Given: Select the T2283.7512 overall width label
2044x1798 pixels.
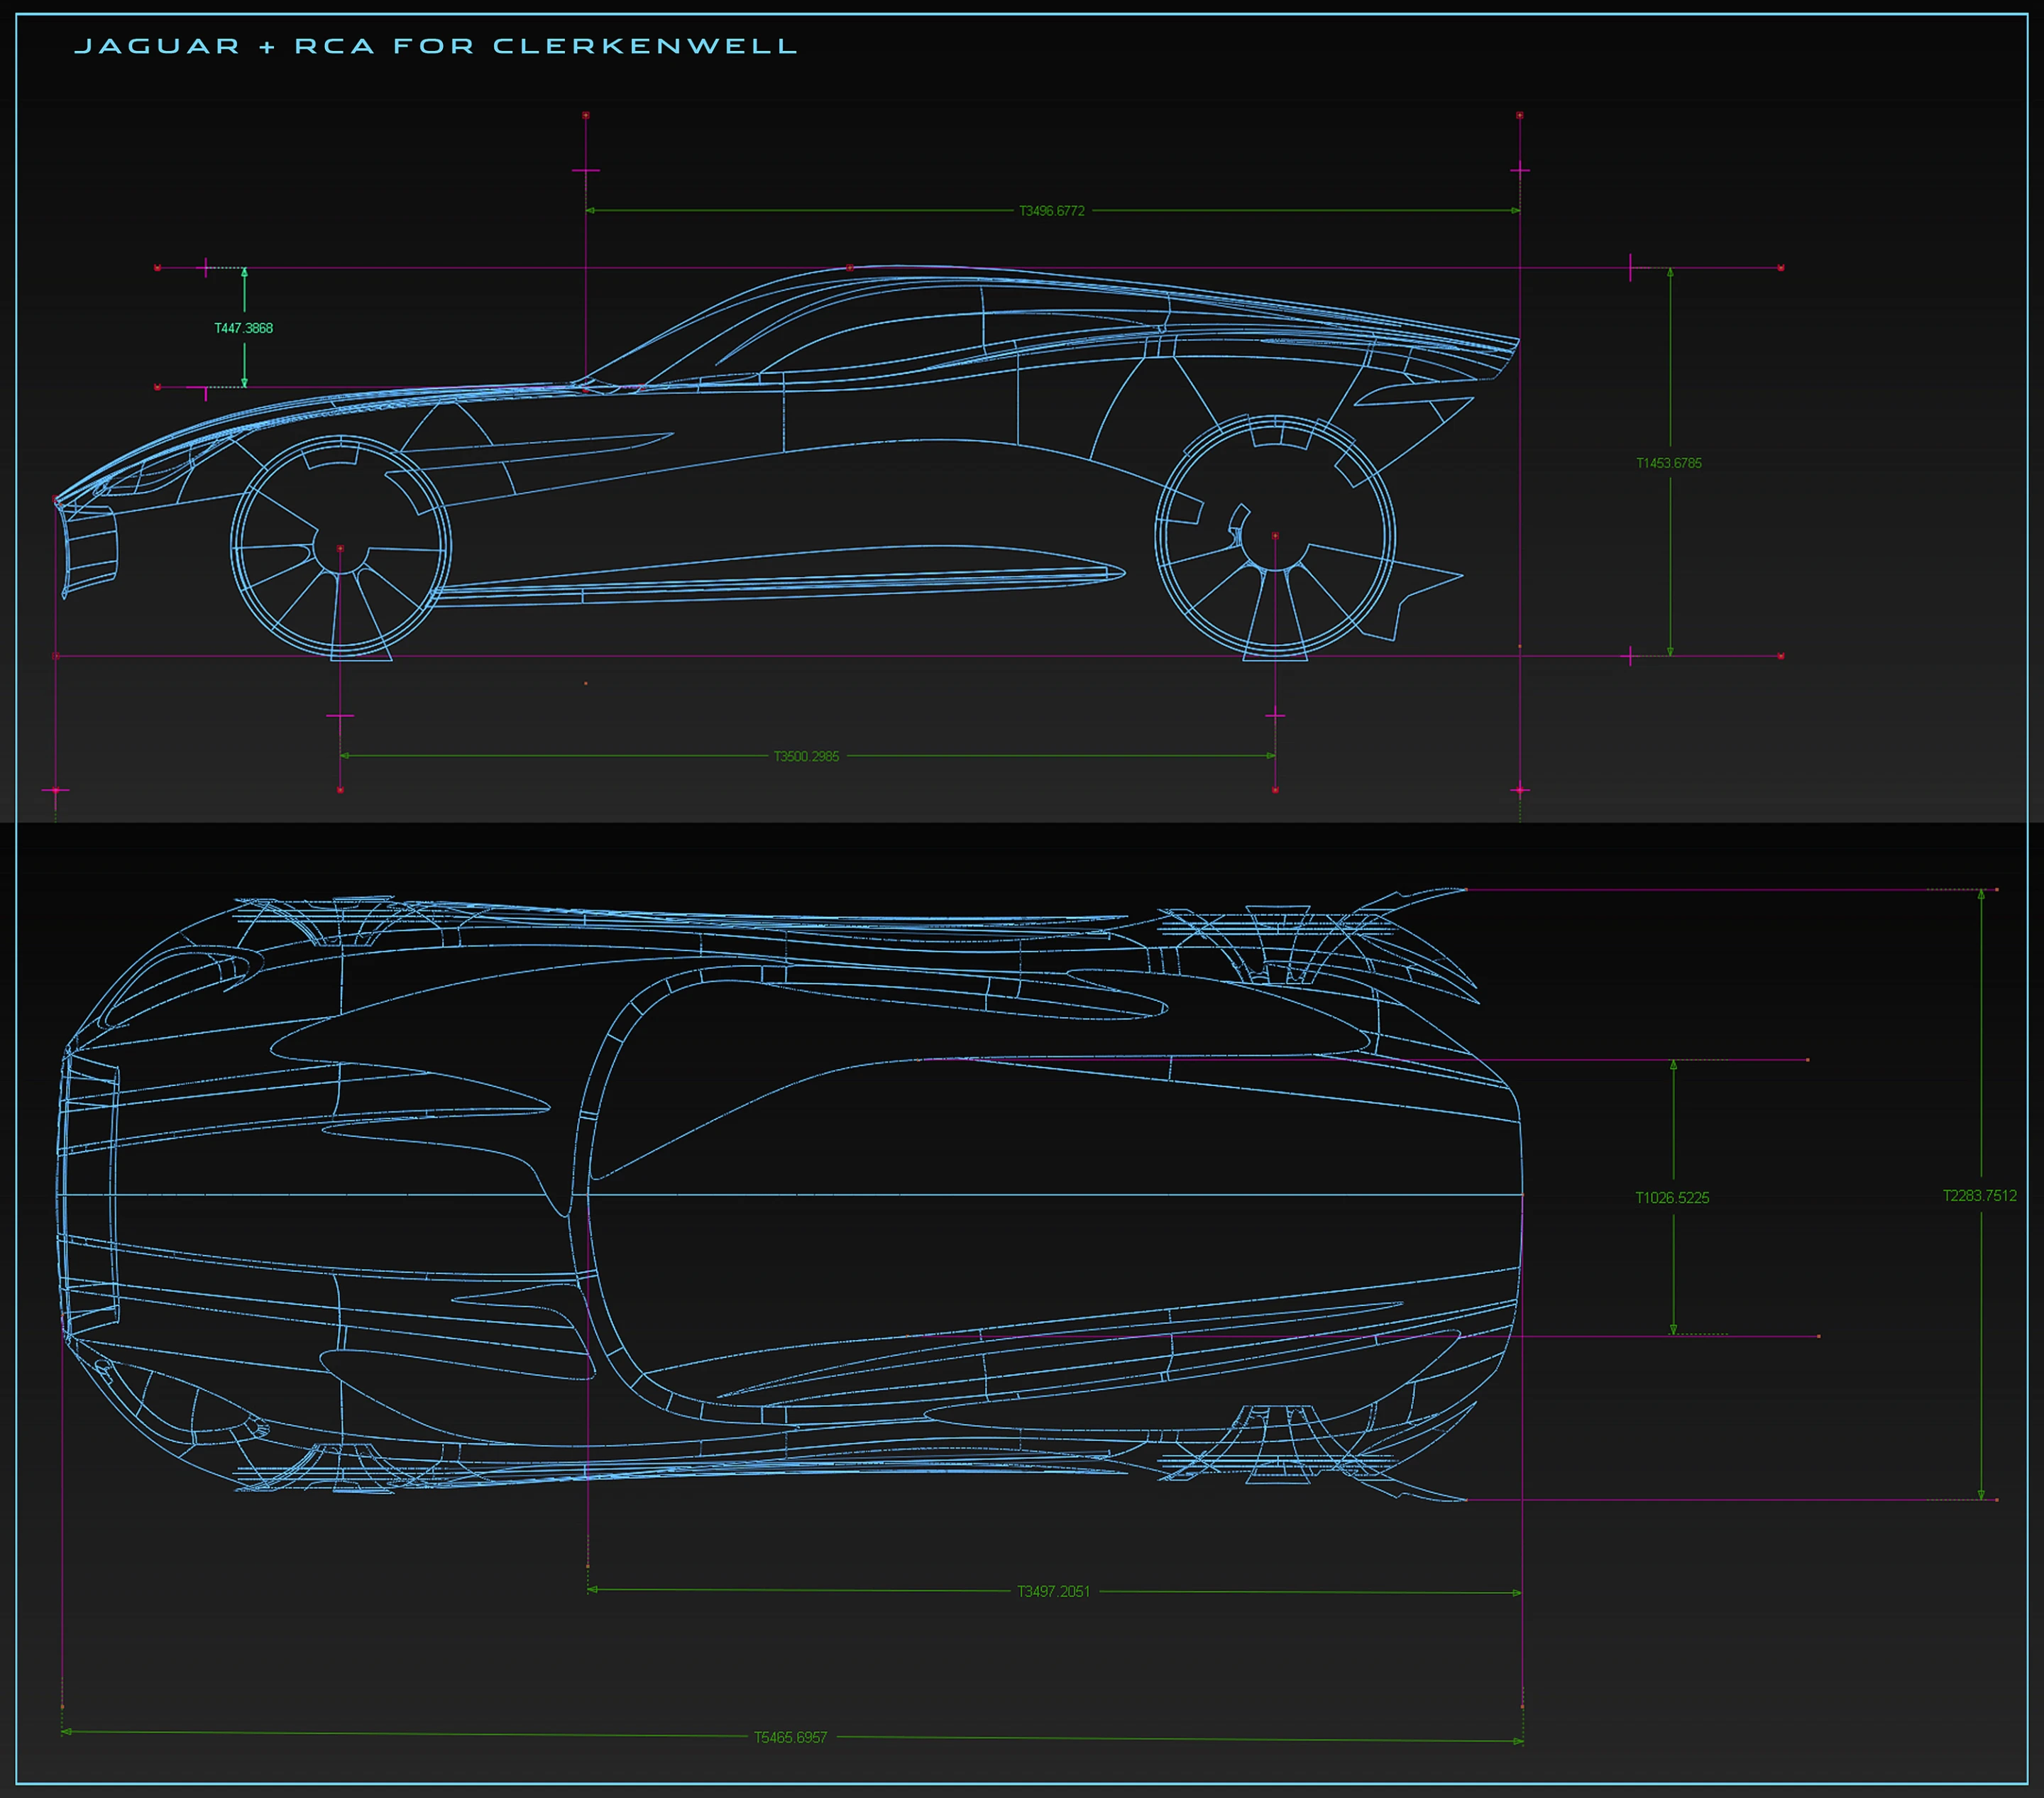Looking at the screenshot, I should click(1979, 1195).
